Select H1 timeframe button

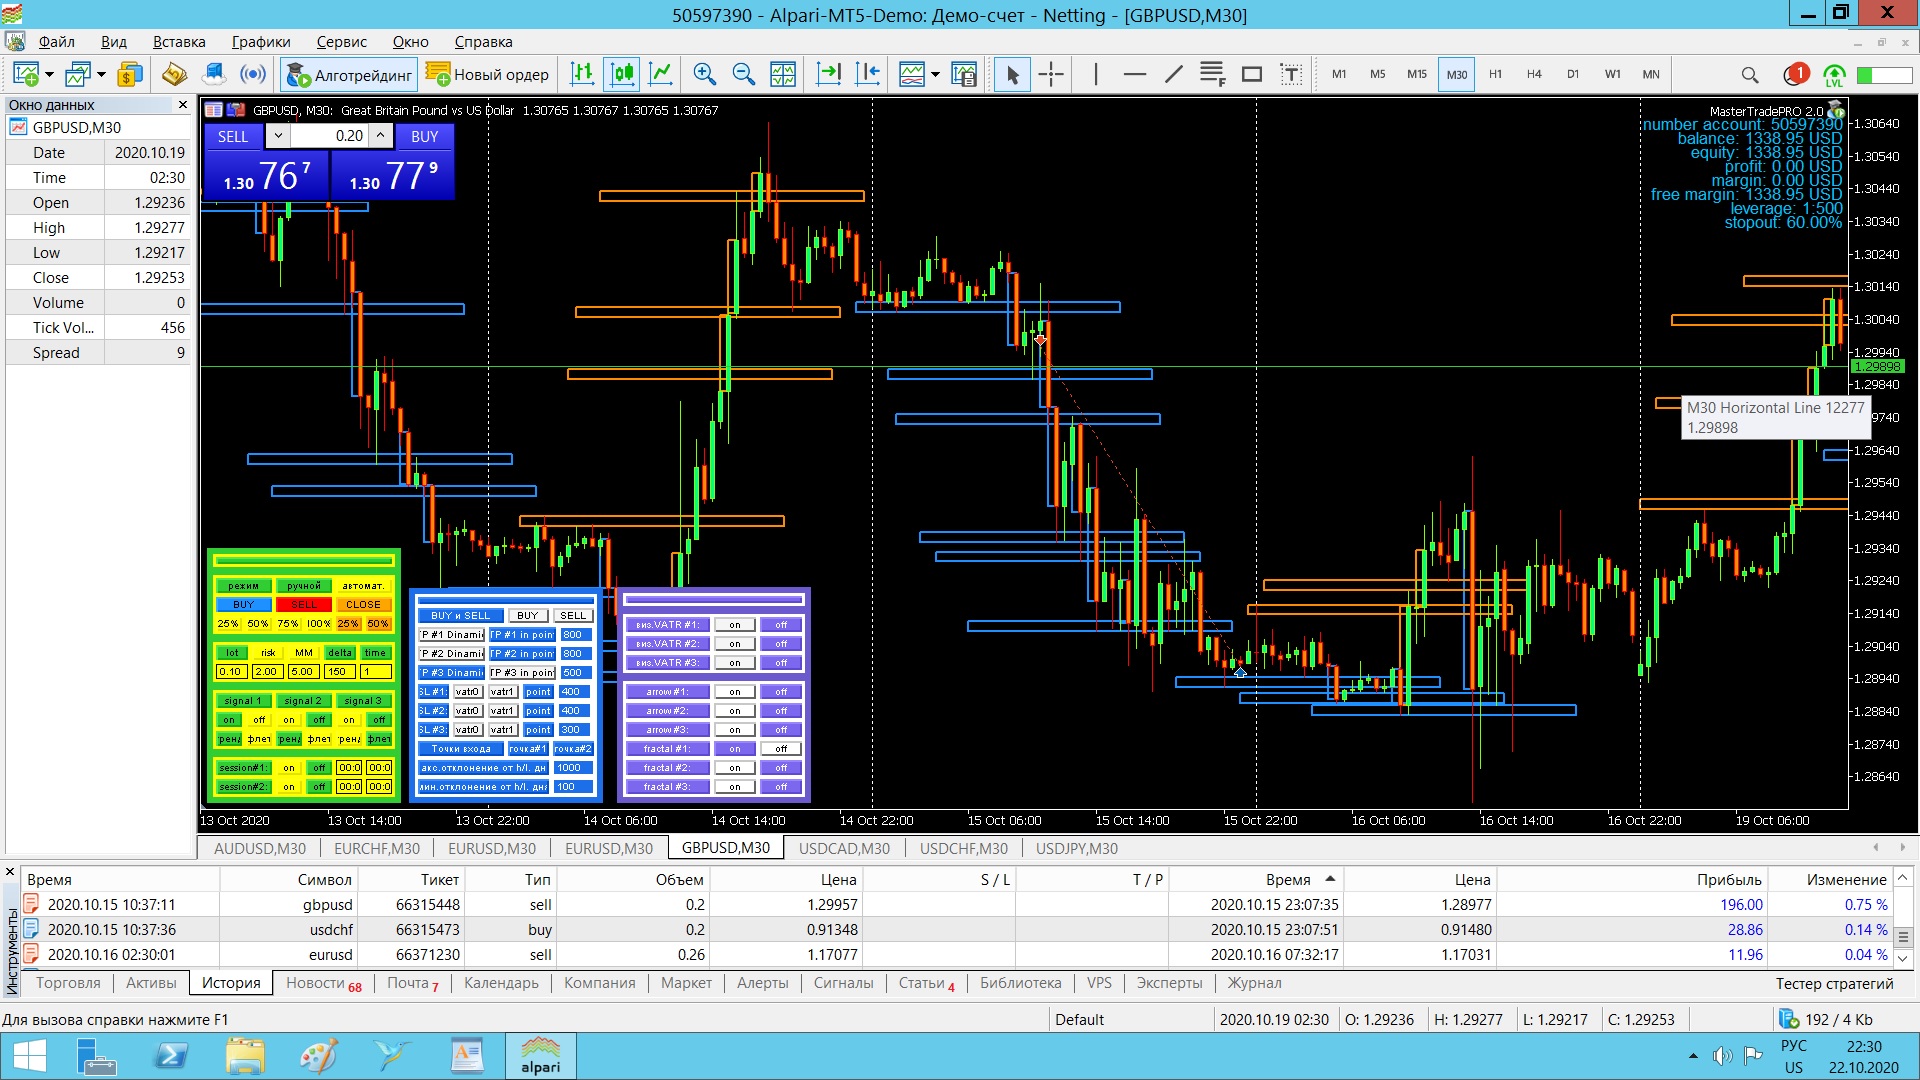coord(1495,74)
